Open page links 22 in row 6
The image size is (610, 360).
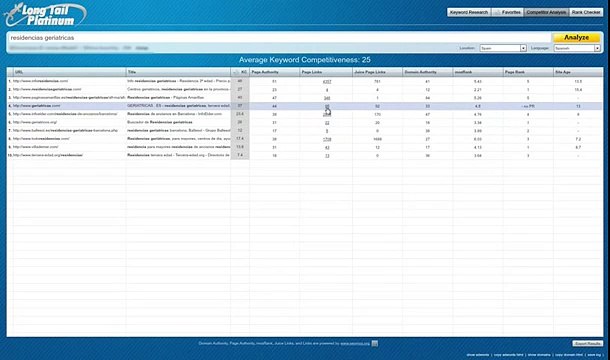tap(327, 123)
